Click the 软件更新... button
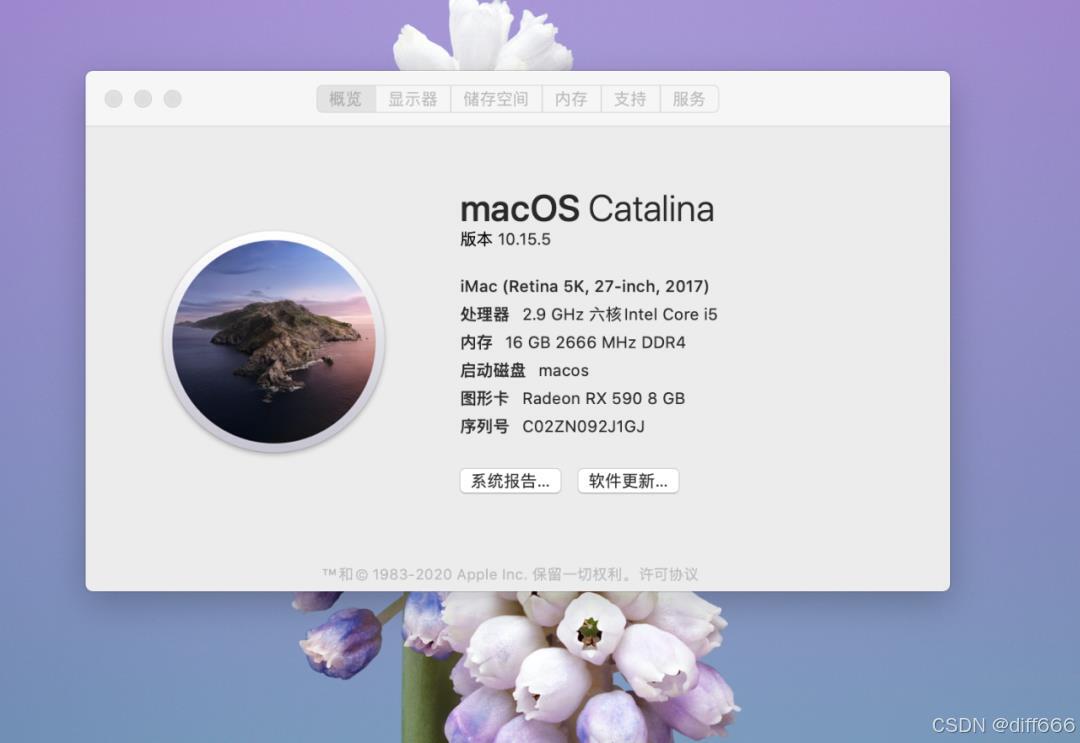This screenshot has height=743, width=1080. pyautogui.click(x=628, y=481)
